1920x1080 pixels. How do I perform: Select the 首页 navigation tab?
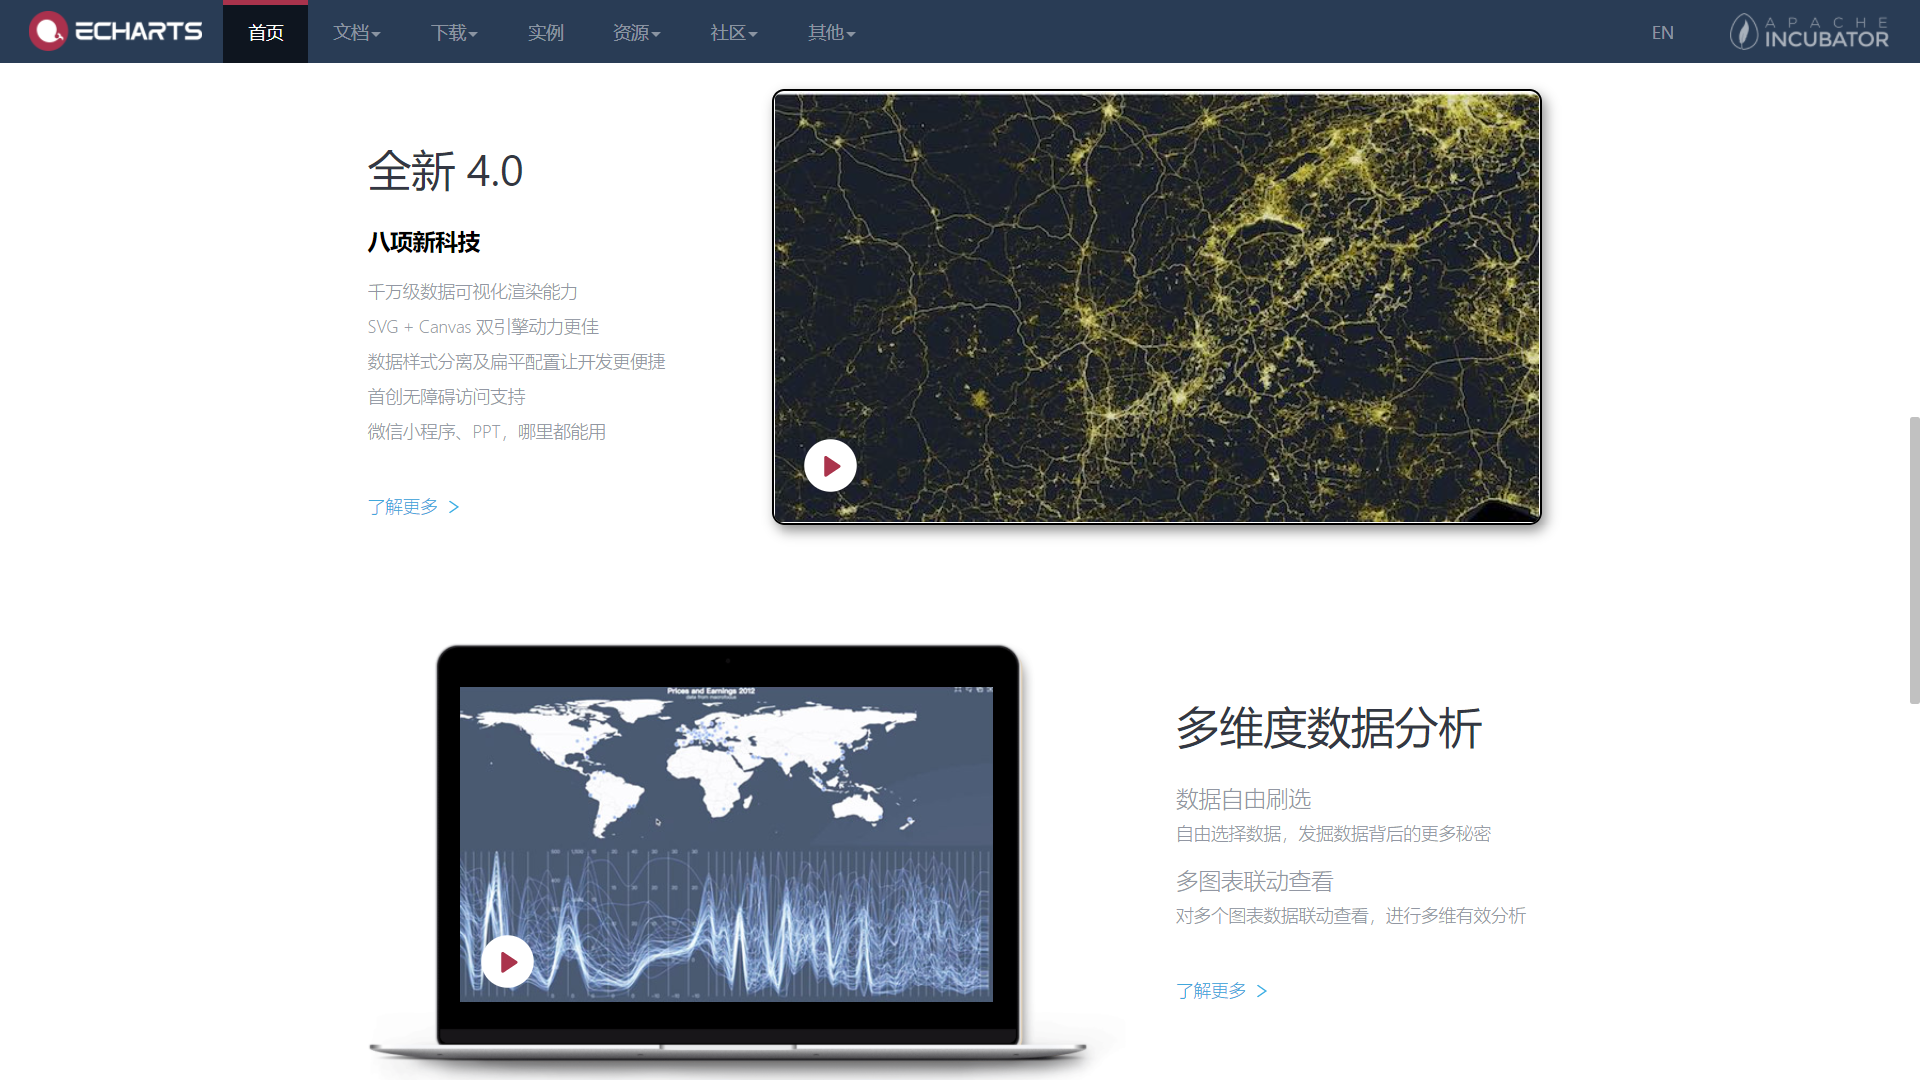pos(265,33)
